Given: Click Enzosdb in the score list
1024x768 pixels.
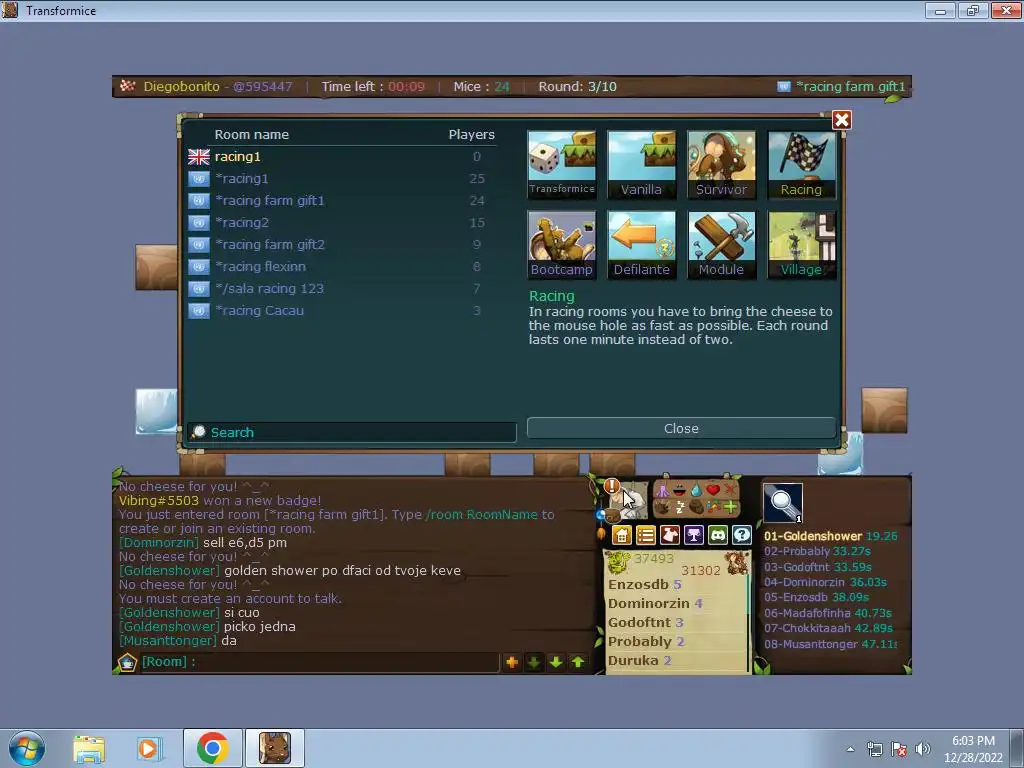Looking at the screenshot, I should 638,584.
